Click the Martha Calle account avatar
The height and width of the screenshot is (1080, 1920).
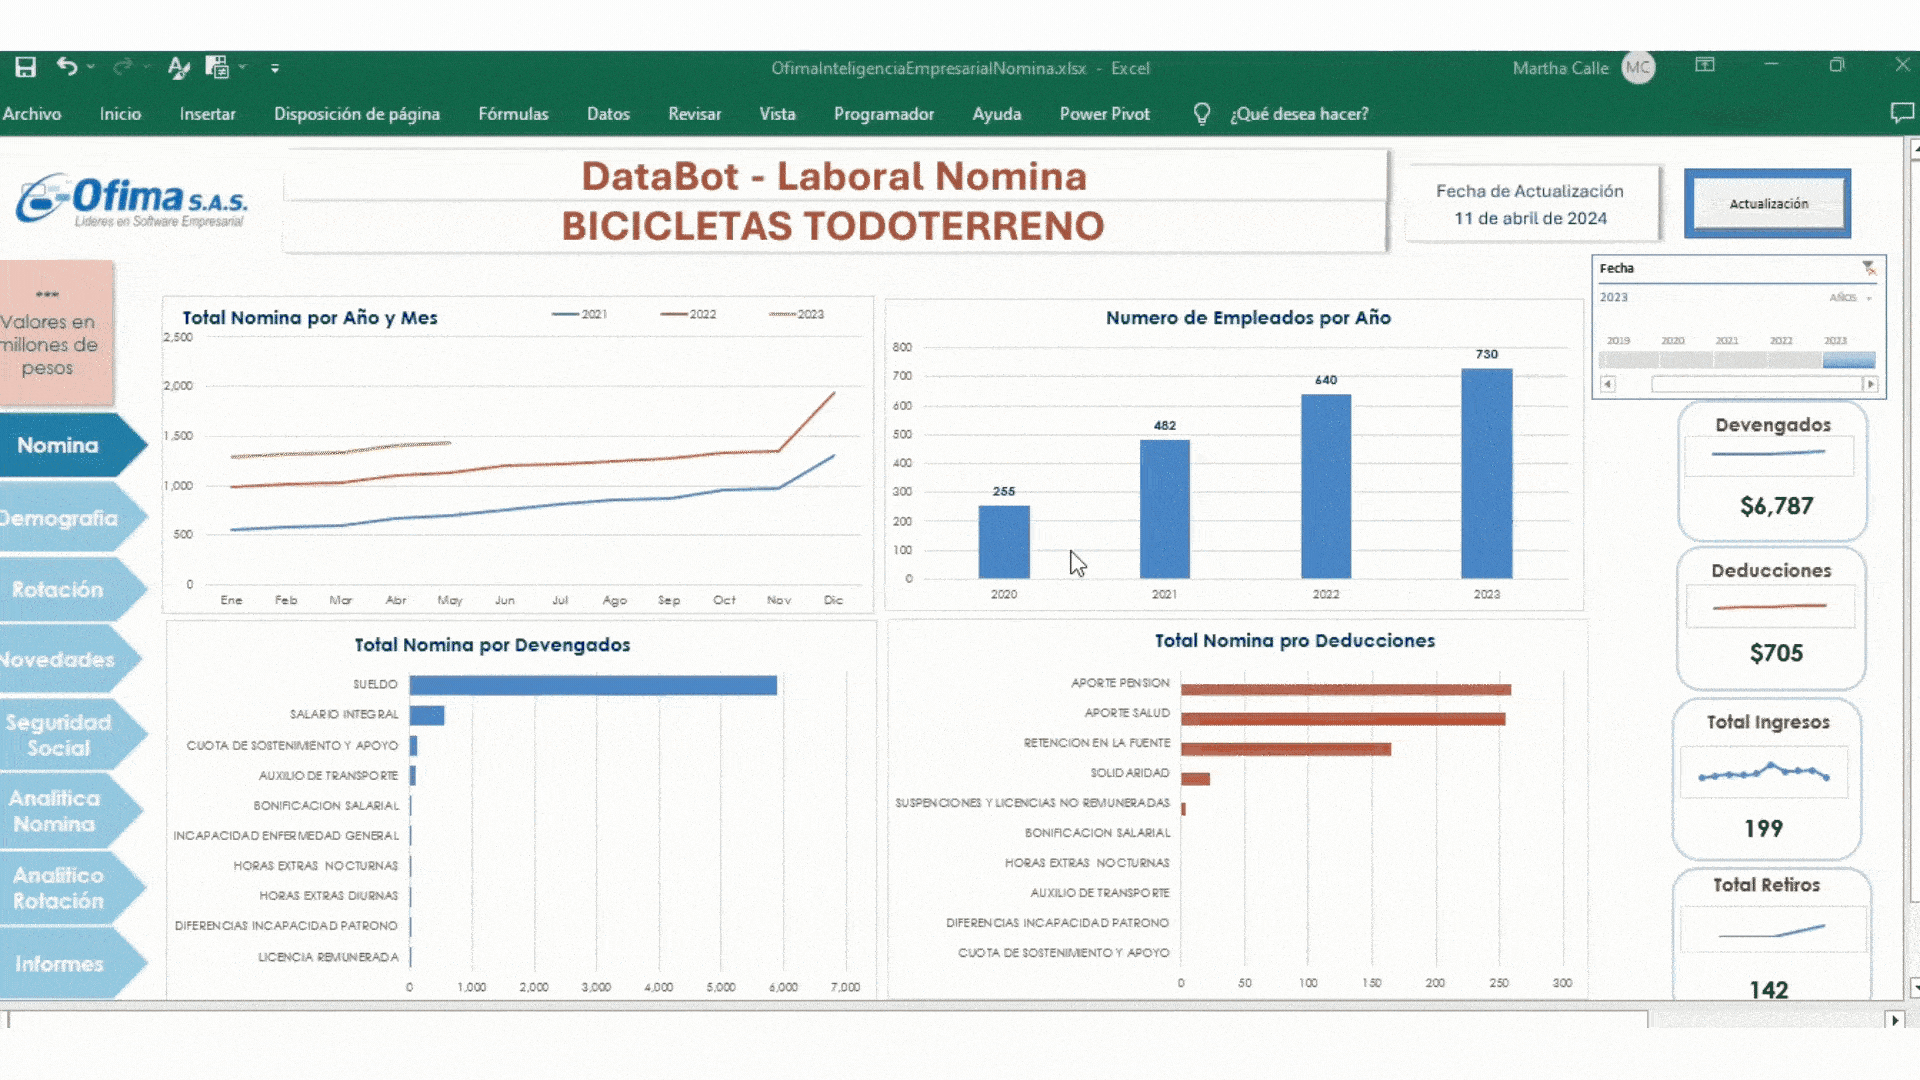(1638, 68)
